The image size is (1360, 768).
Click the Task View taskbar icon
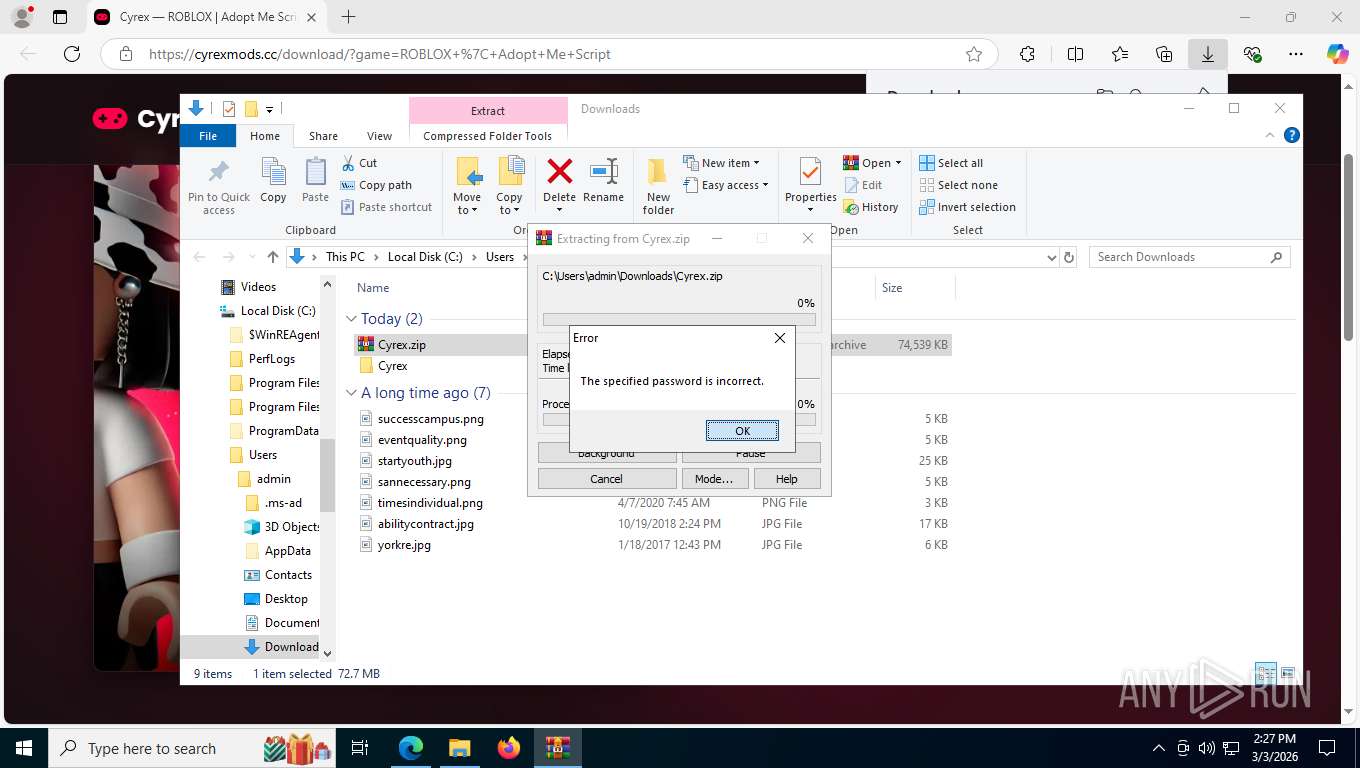point(360,748)
